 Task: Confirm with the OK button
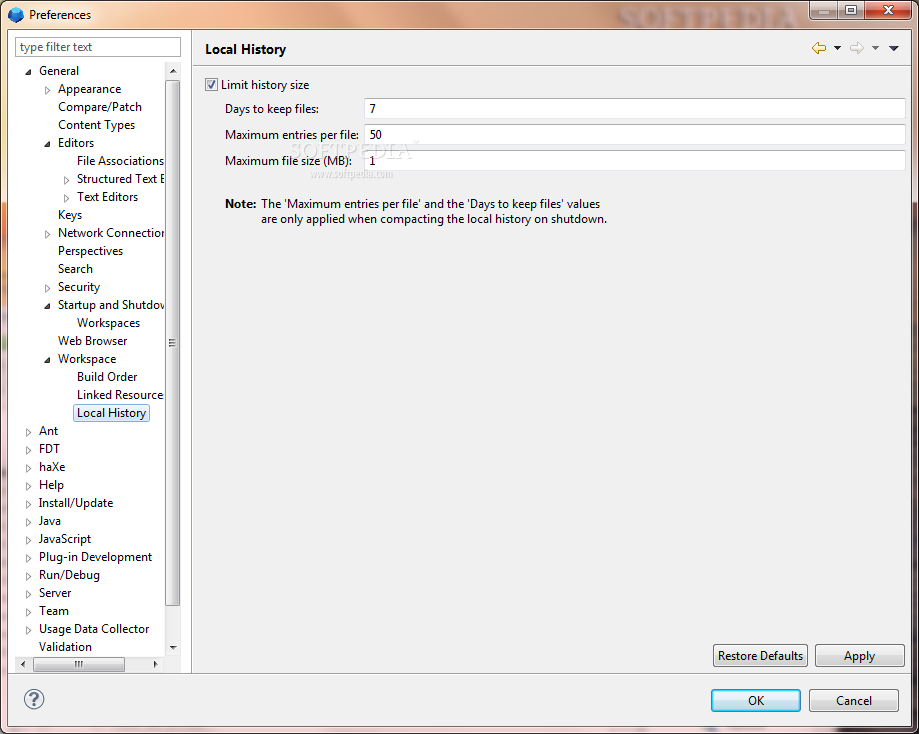755,701
